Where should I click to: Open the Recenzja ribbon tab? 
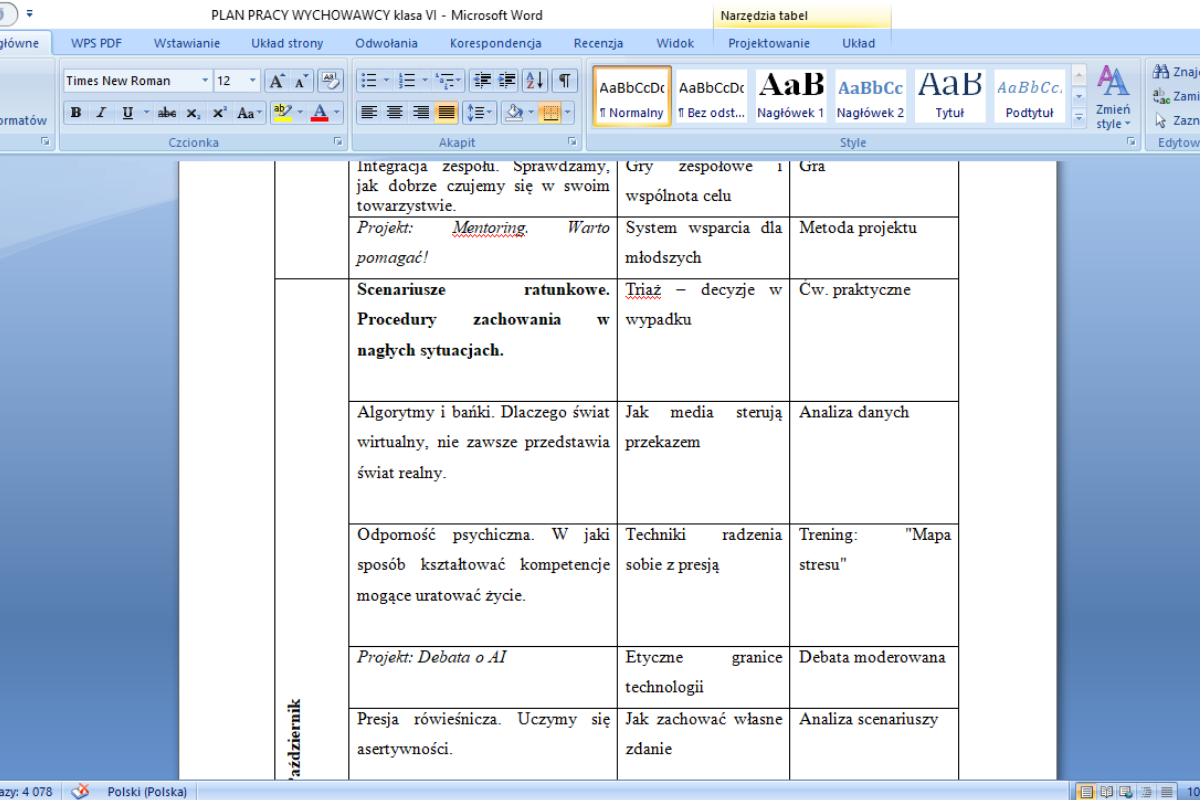pyautogui.click(x=598, y=43)
